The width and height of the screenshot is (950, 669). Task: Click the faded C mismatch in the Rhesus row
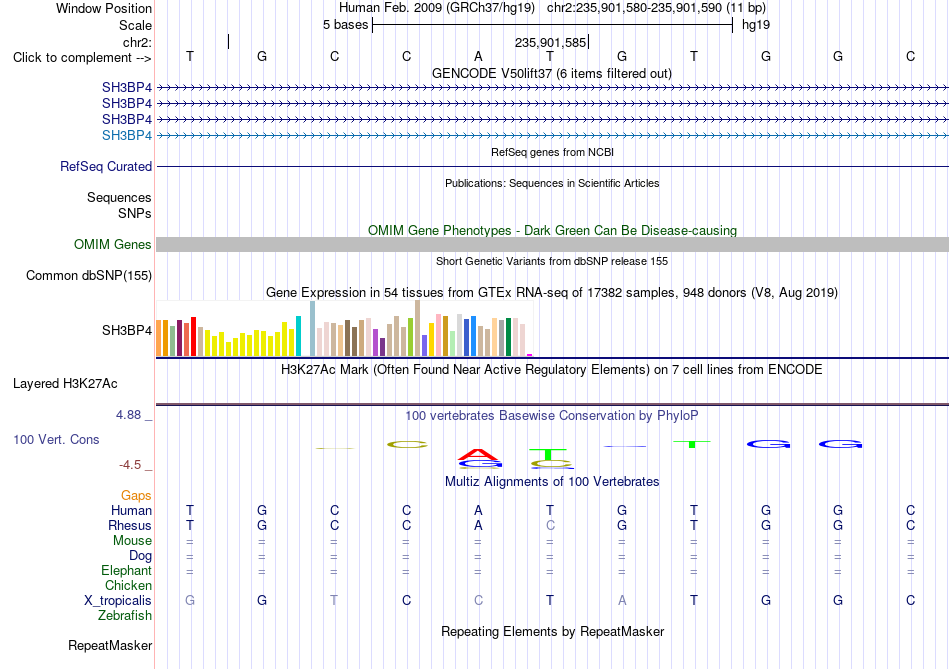(550, 525)
